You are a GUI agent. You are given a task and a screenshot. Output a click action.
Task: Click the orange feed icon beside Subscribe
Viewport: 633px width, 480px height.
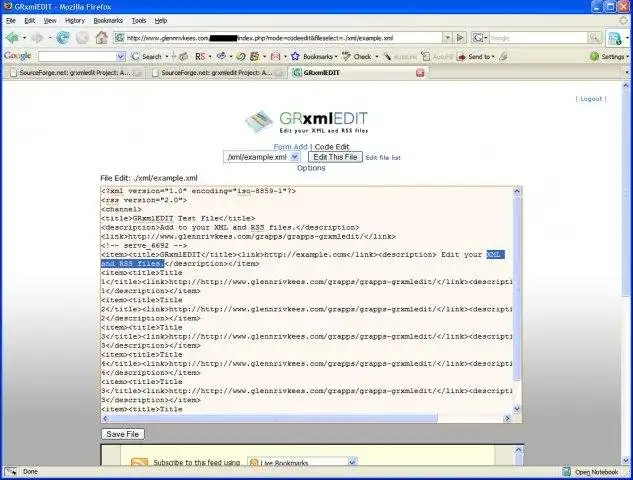point(139,463)
